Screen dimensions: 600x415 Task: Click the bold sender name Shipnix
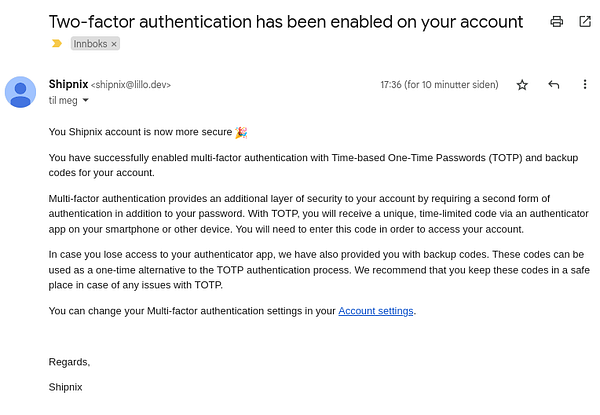67,85
